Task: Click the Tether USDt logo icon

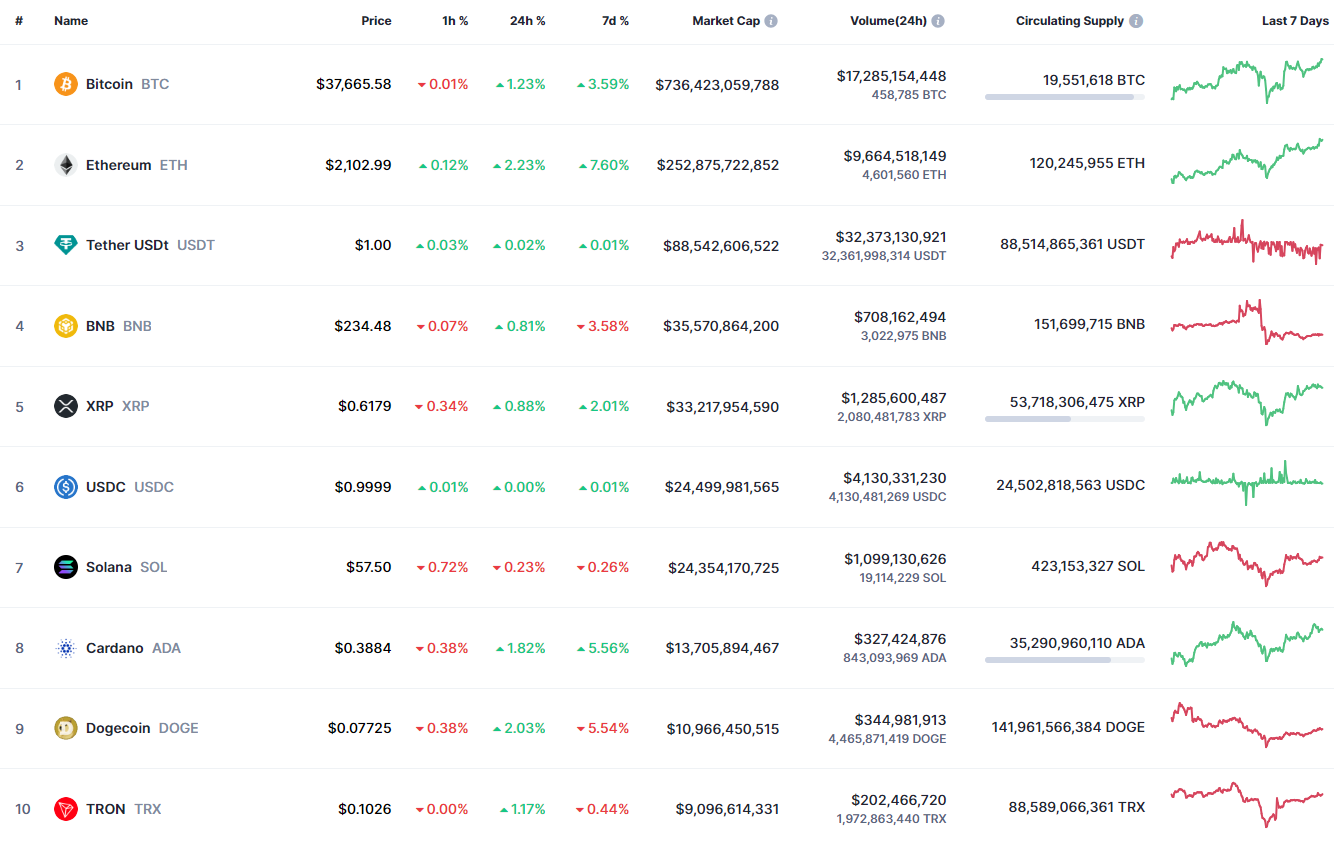Action: click(x=66, y=245)
